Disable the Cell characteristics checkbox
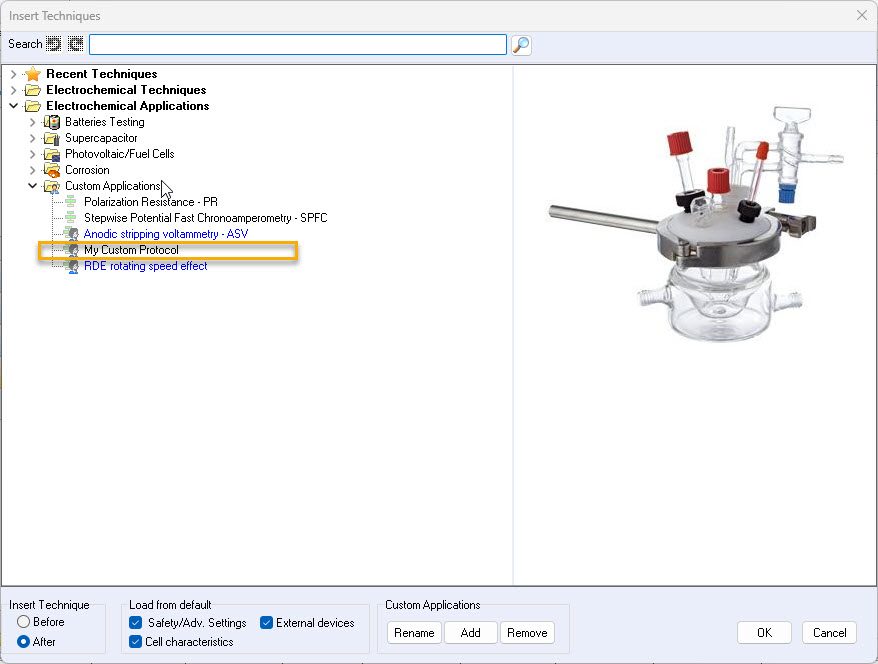The width and height of the screenshot is (878, 664). pyautogui.click(x=136, y=642)
